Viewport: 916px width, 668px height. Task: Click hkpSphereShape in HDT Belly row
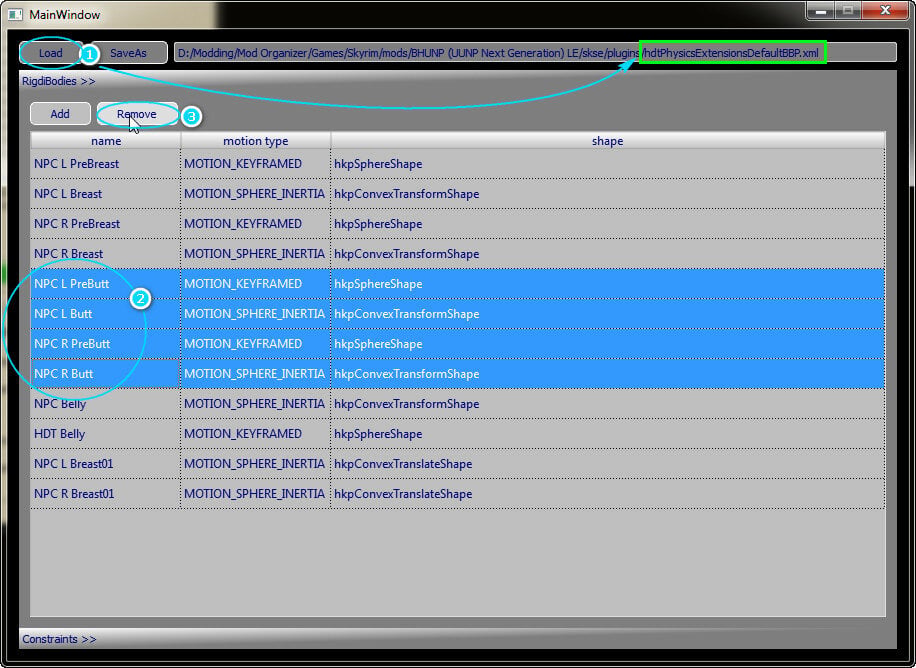(378, 434)
